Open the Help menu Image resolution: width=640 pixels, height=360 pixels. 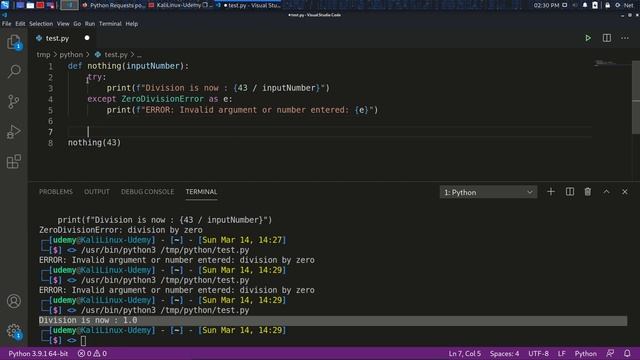coord(131,24)
